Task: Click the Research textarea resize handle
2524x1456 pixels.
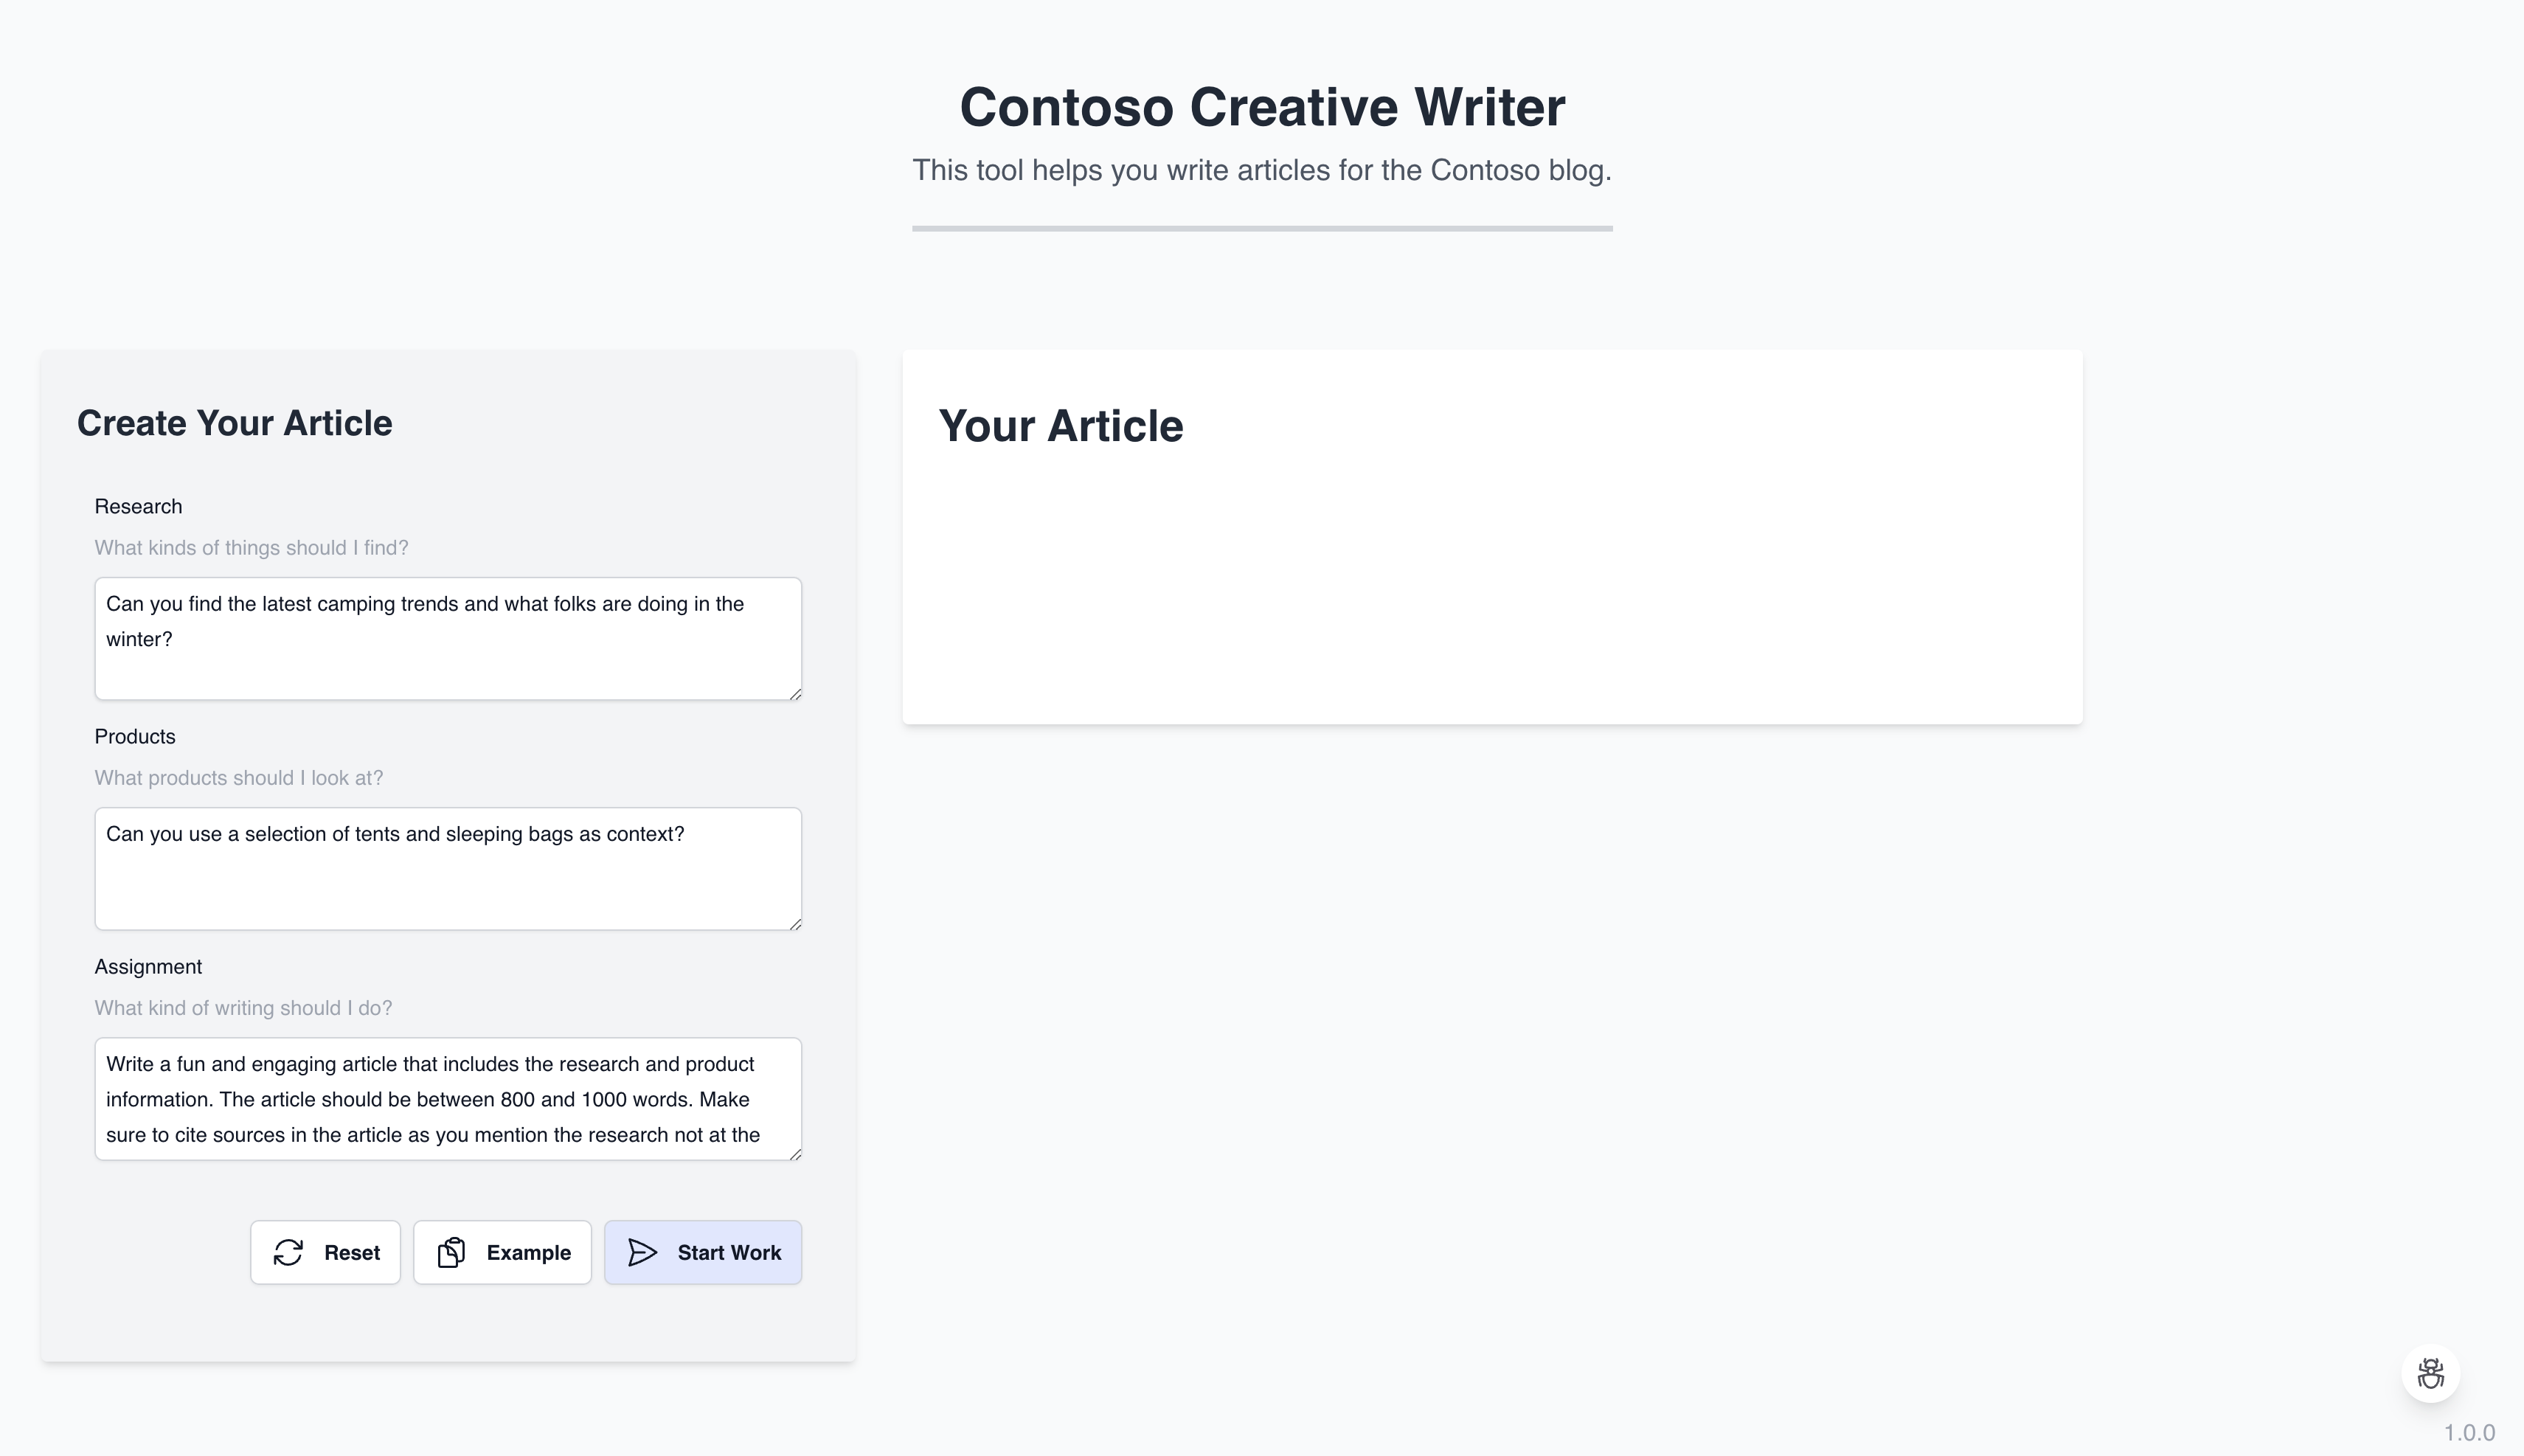Action: [x=795, y=693]
